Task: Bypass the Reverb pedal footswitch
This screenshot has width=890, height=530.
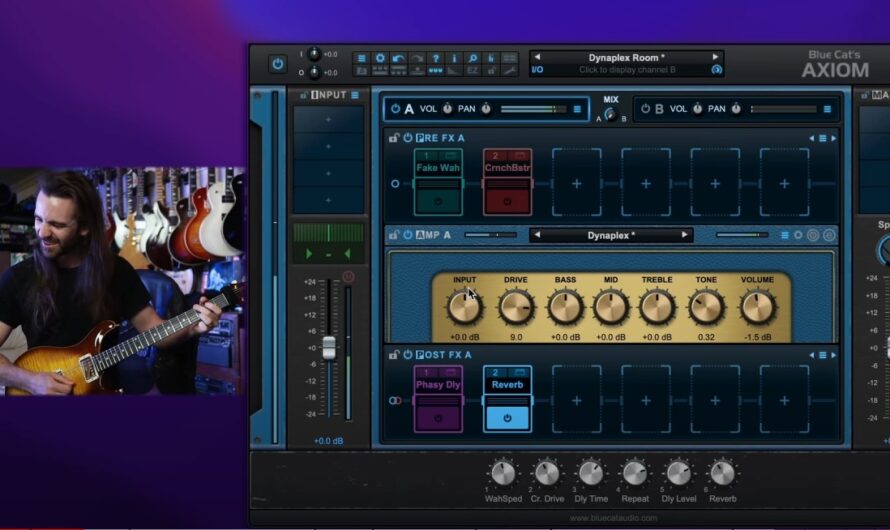Action: click(507, 419)
